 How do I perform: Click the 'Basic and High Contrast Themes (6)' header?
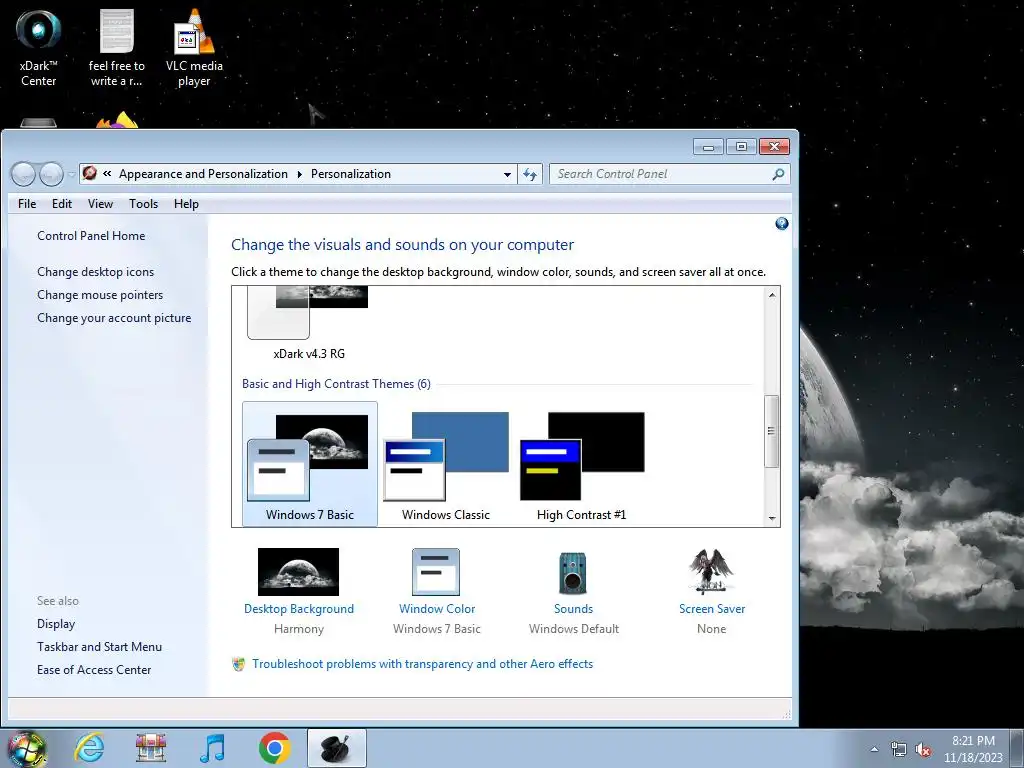(336, 383)
